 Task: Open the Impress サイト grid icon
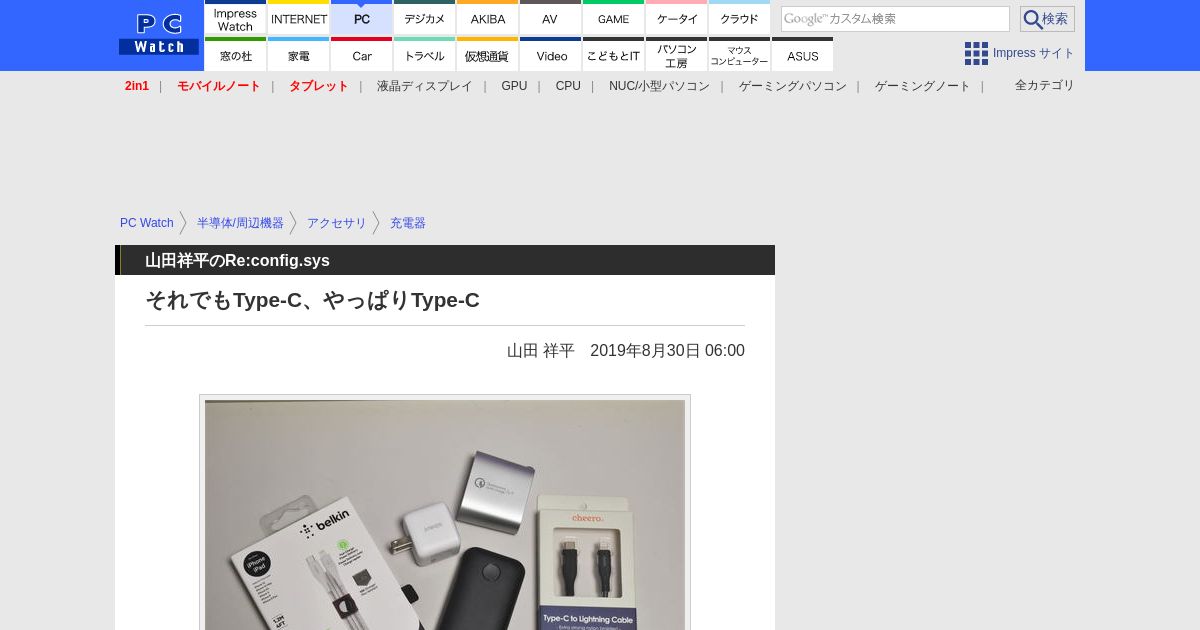coord(976,53)
